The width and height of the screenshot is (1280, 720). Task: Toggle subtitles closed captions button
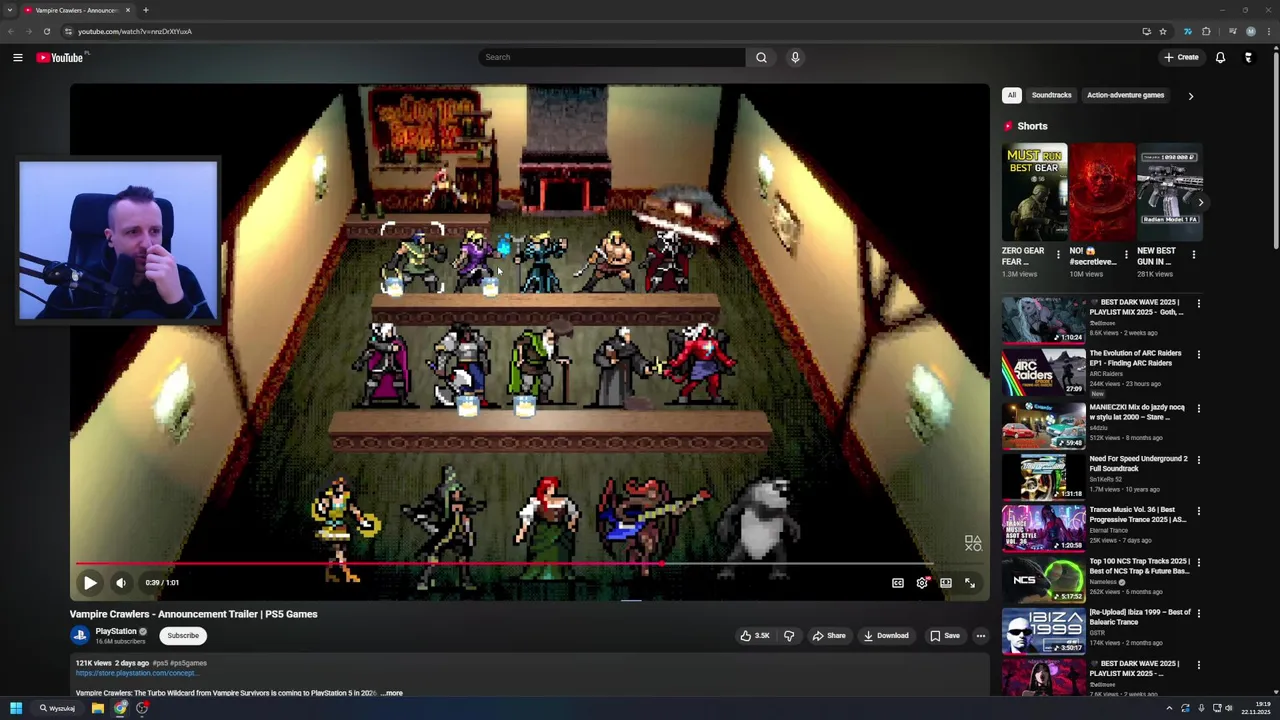click(x=898, y=583)
